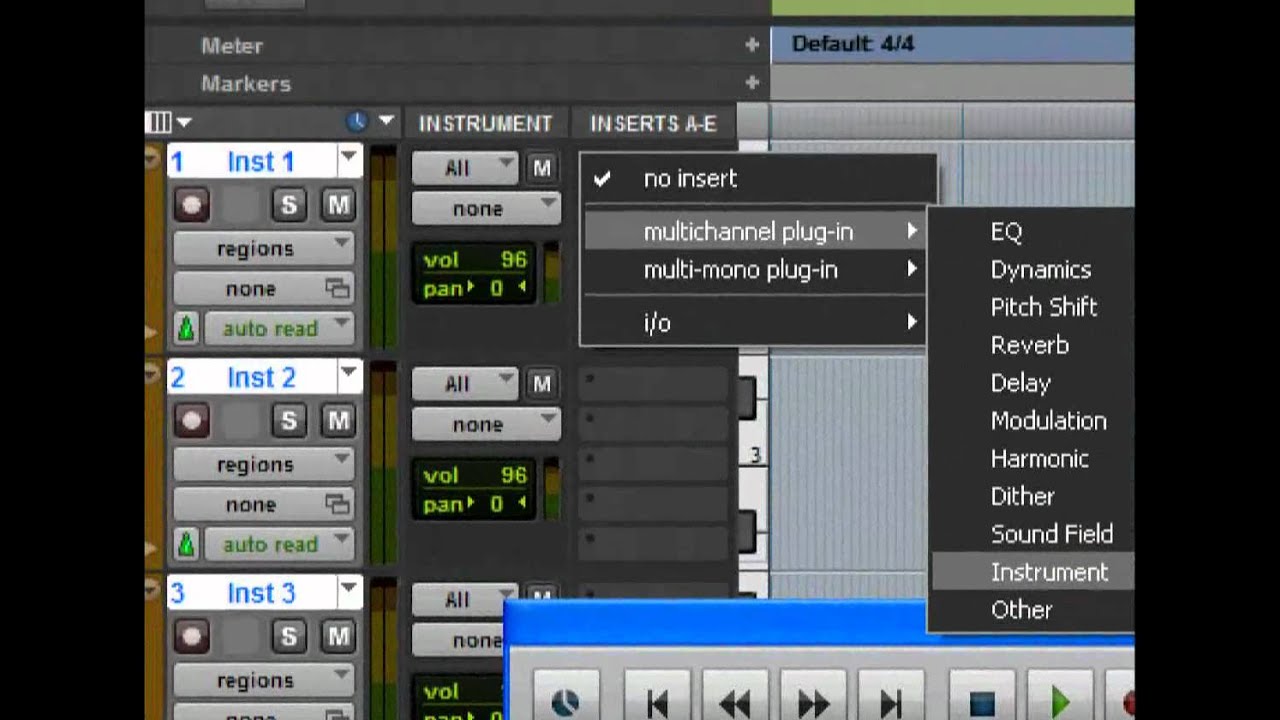Open Inst 2 automation mode 'auto read'
The image size is (1280, 720).
[x=279, y=544]
